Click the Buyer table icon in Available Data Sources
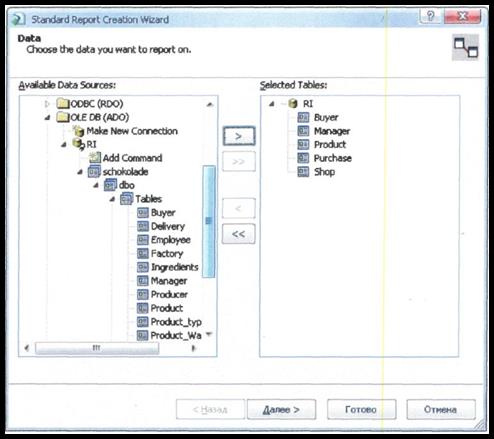 click(143, 212)
